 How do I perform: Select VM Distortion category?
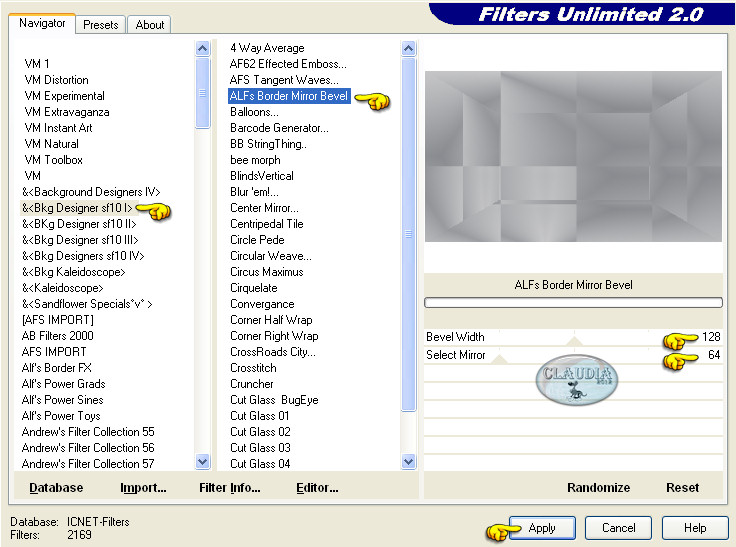[x=56, y=80]
